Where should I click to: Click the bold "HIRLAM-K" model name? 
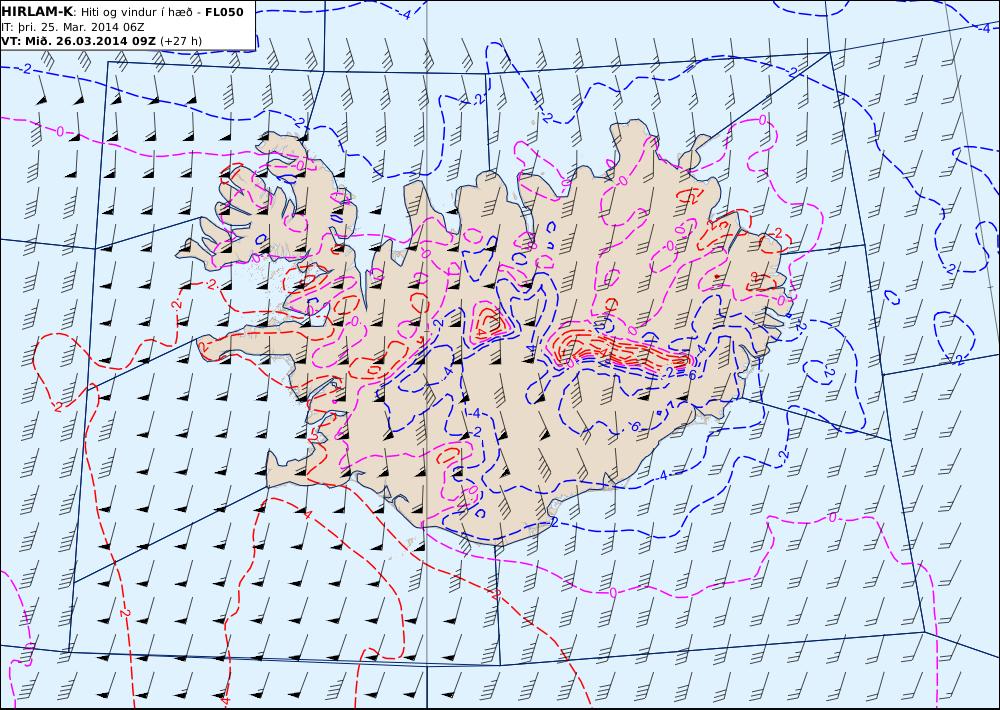click(38, 11)
